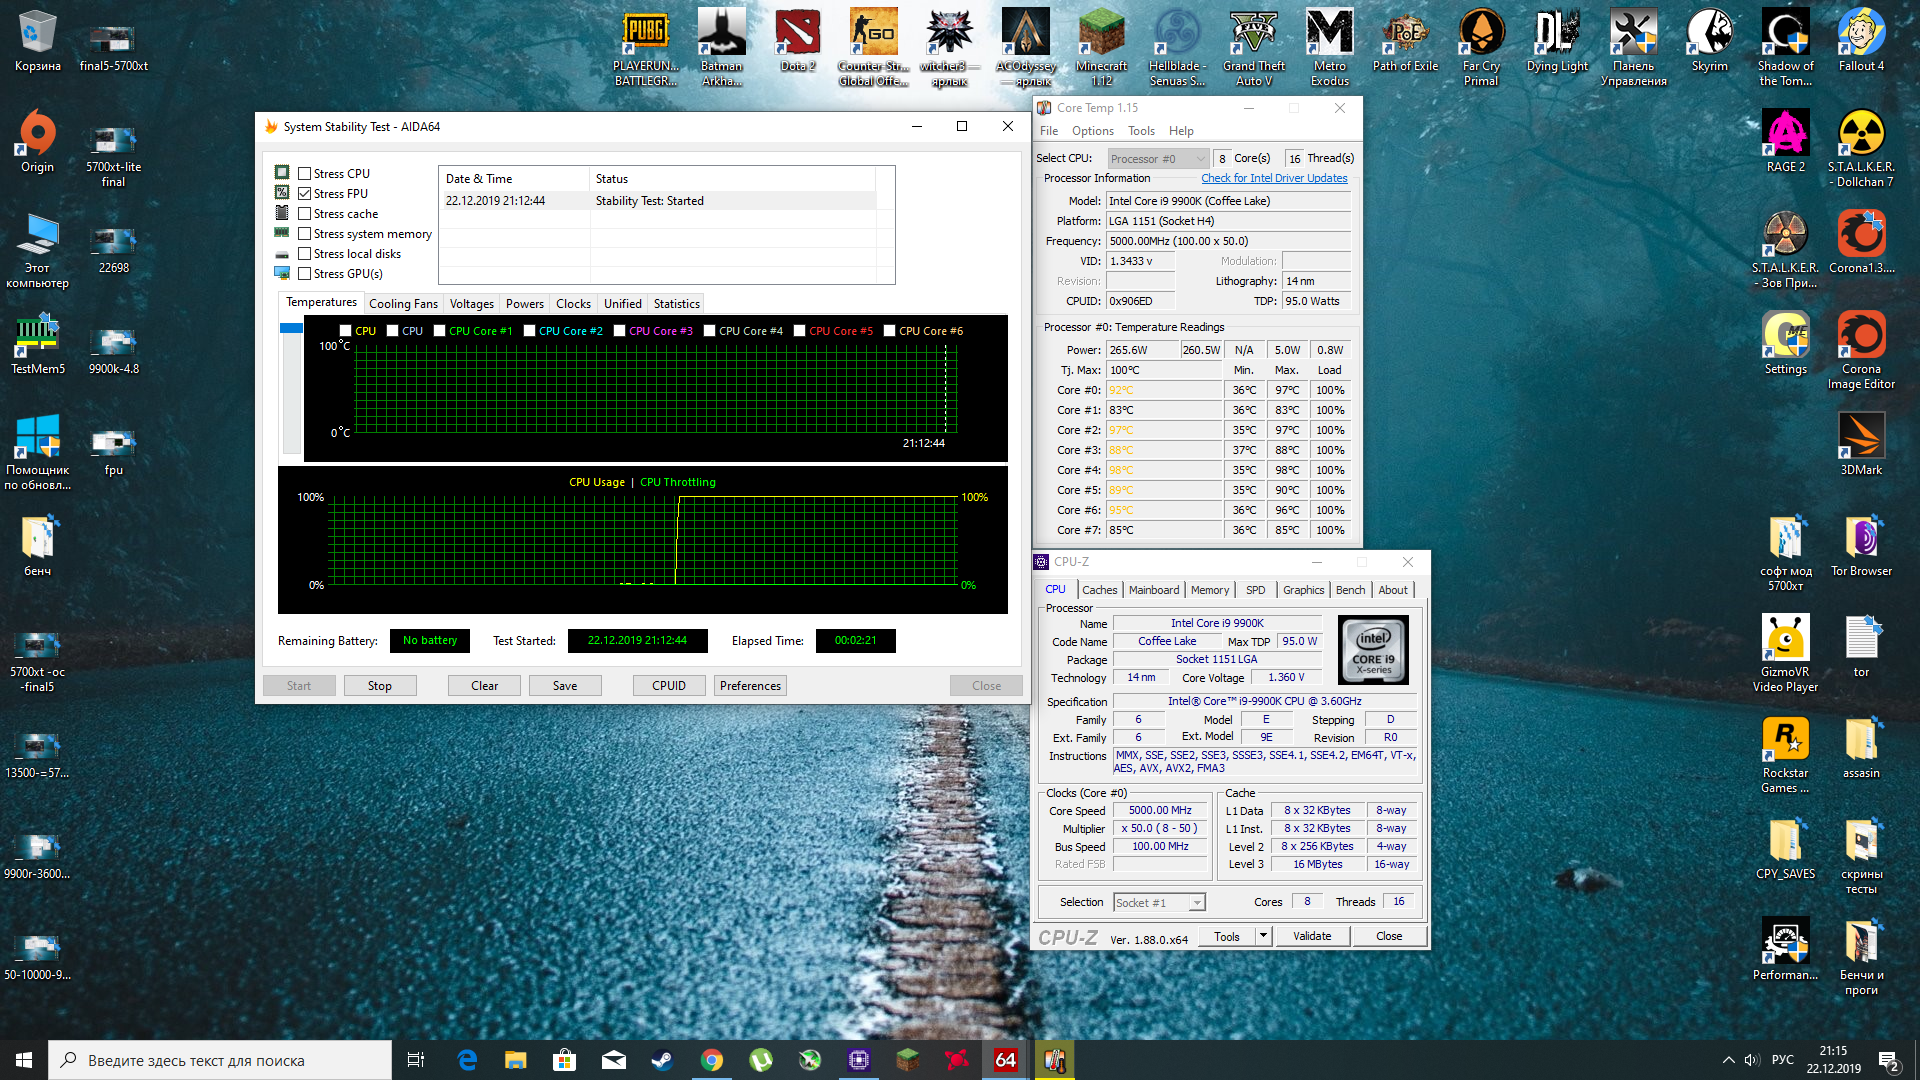Click AIDA64 icon in taskbar

tap(1005, 1060)
